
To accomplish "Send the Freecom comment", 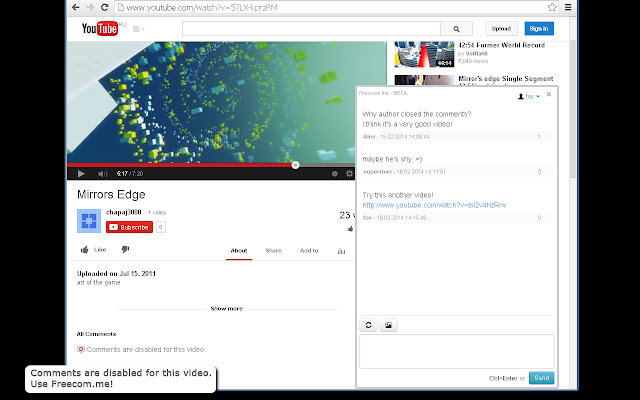I will click(x=542, y=378).
